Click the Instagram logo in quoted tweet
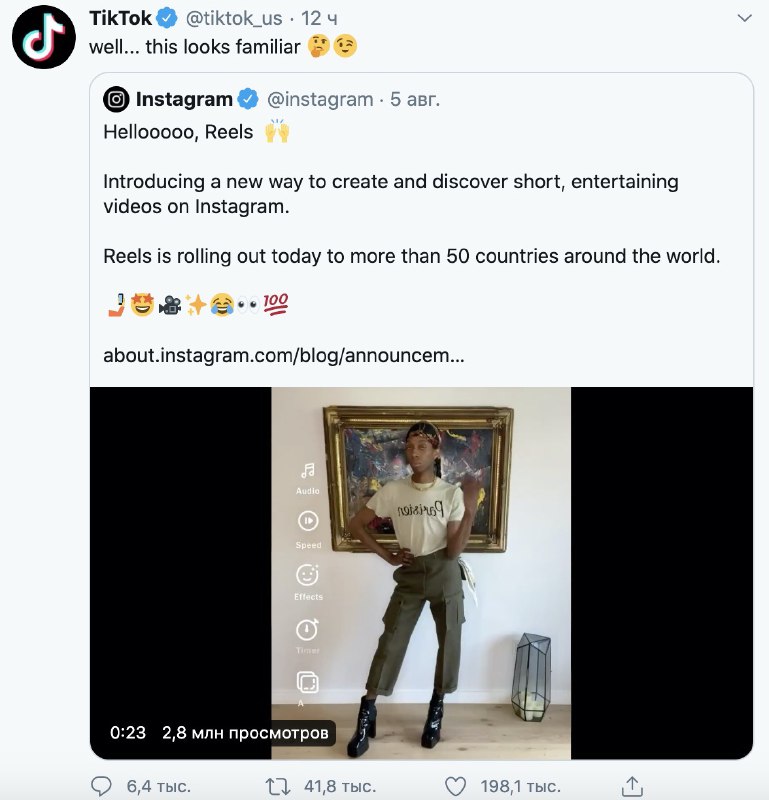 pyautogui.click(x=117, y=99)
